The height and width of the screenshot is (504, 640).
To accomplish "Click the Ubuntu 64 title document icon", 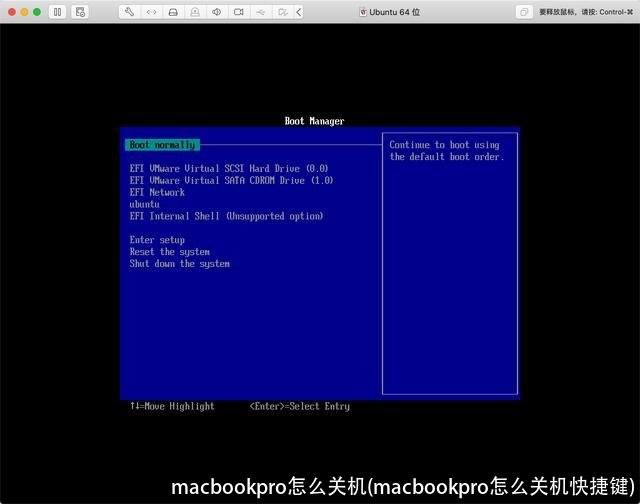I will [x=362, y=12].
